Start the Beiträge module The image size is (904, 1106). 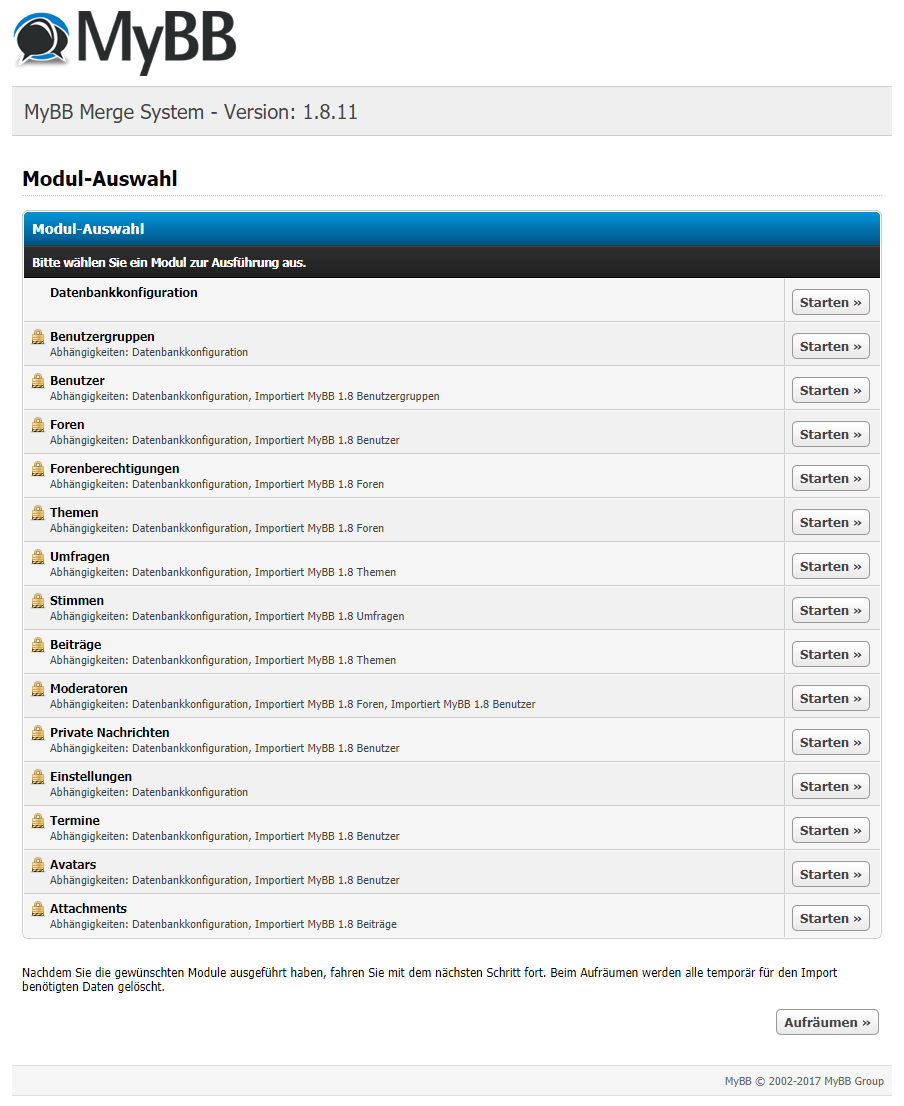pos(831,655)
